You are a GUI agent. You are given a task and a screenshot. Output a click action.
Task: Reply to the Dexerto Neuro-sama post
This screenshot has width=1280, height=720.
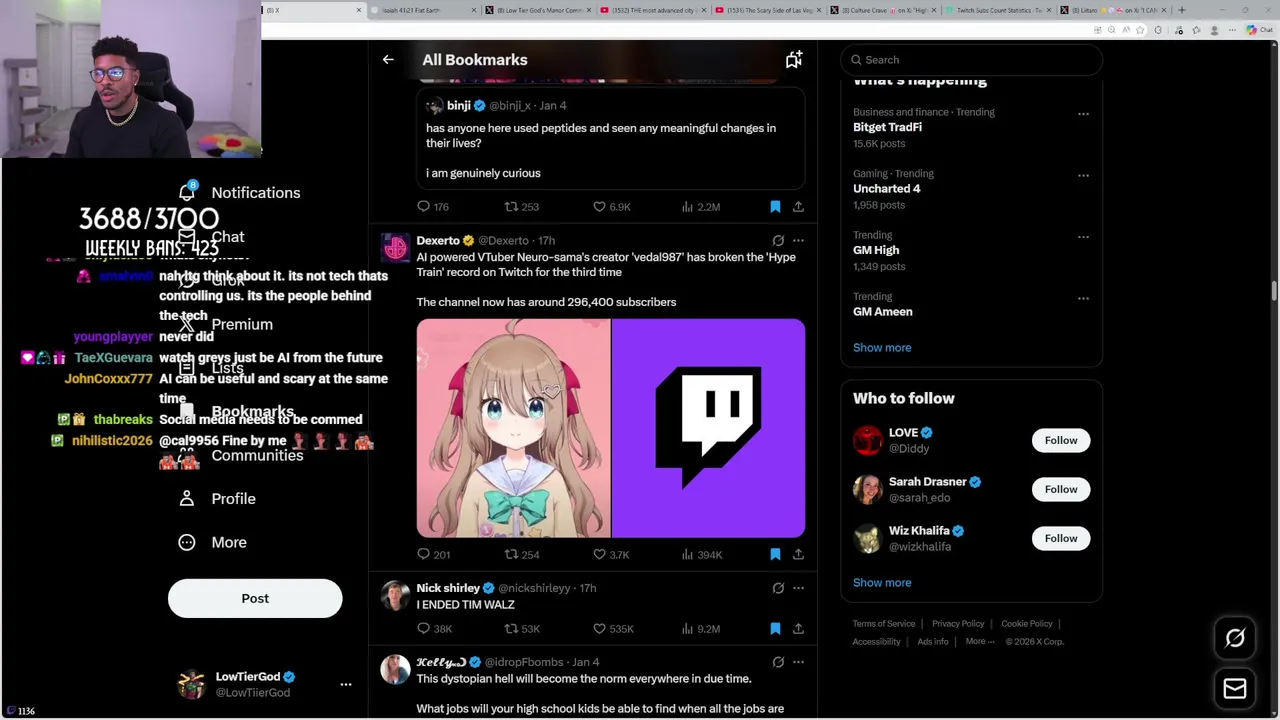433,554
